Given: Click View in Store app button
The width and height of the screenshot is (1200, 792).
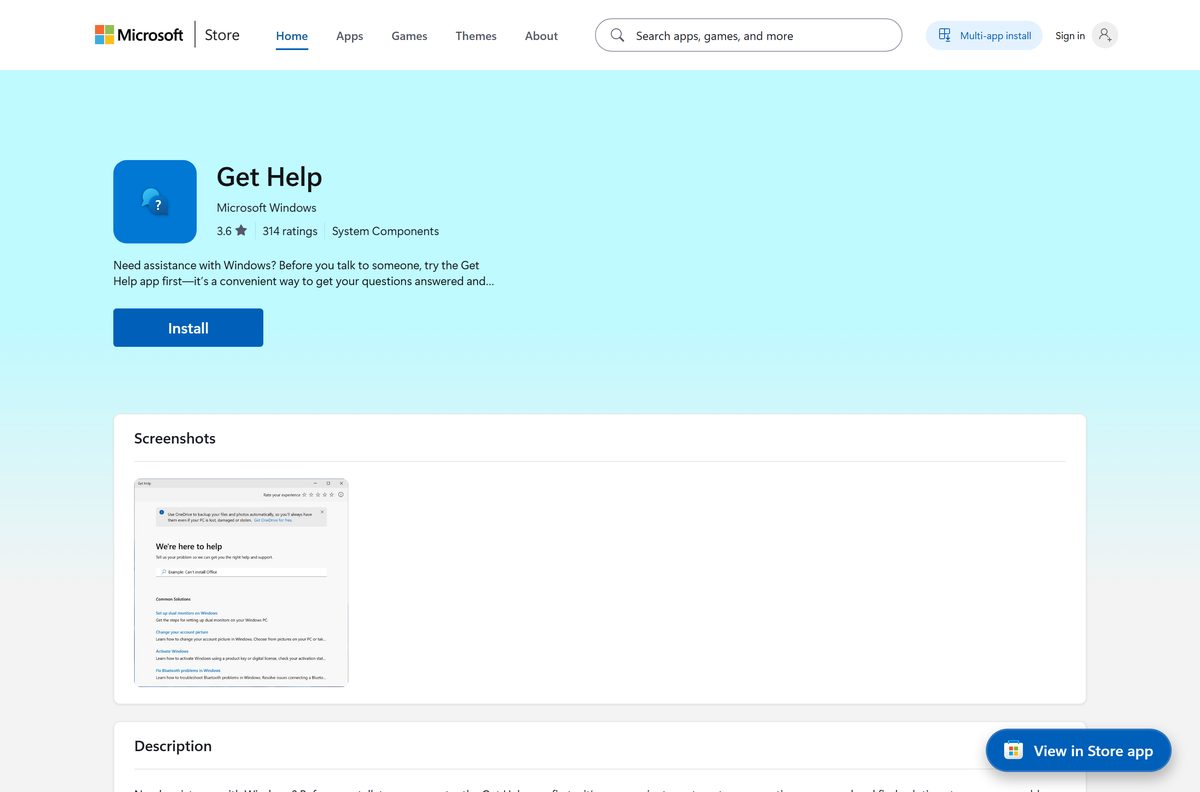Looking at the screenshot, I should (1078, 751).
